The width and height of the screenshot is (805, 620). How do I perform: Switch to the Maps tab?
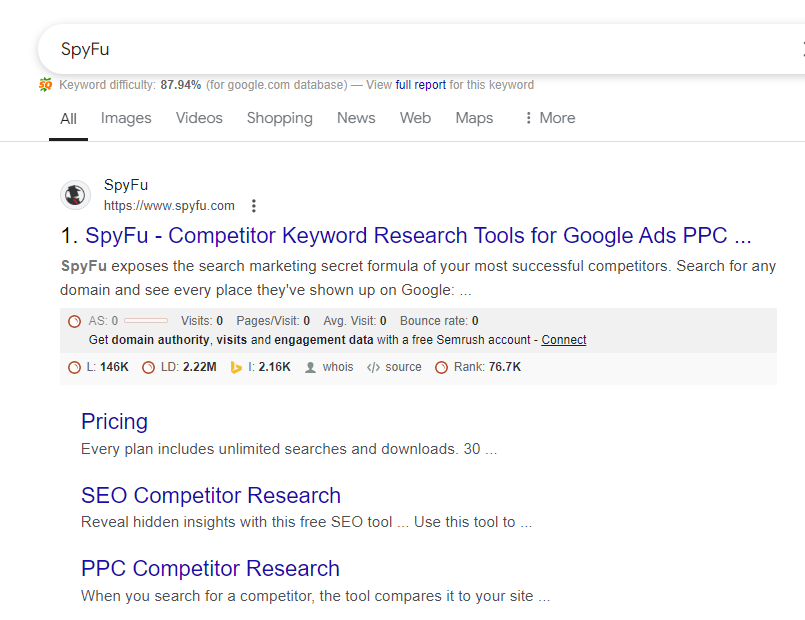(474, 118)
